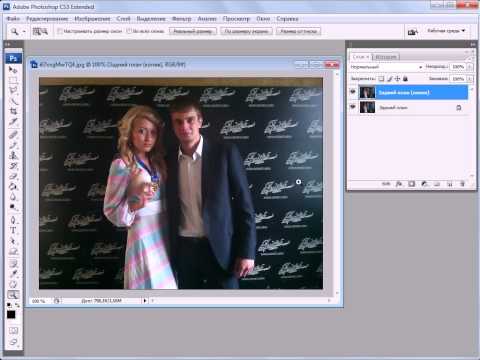Open the layer fill slider arrow
Image resolution: width=480 pixels, height=360 pixels.
pyautogui.click(x=469, y=79)
